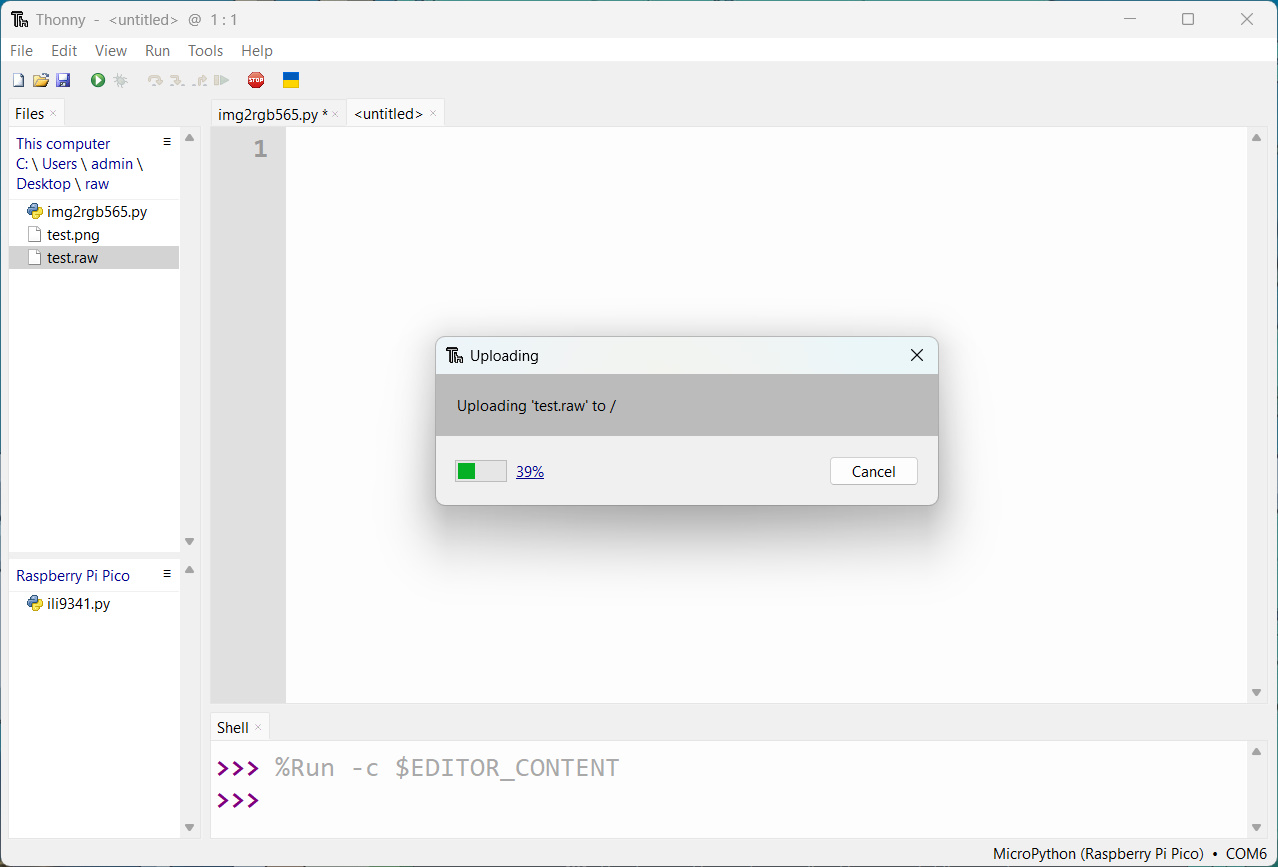Navigate to Desktop folder in path

click(x=43, y=183)
